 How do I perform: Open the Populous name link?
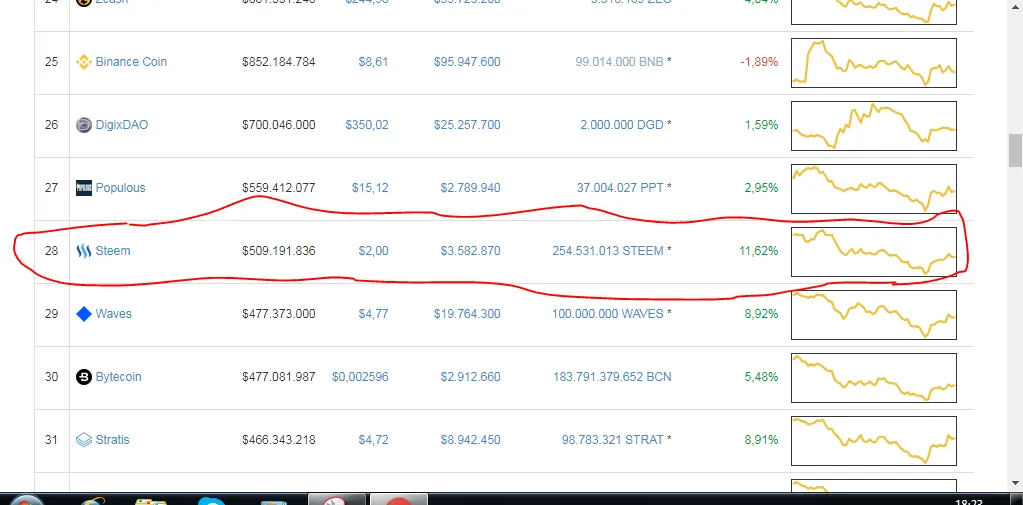click(x=121, y=188)
